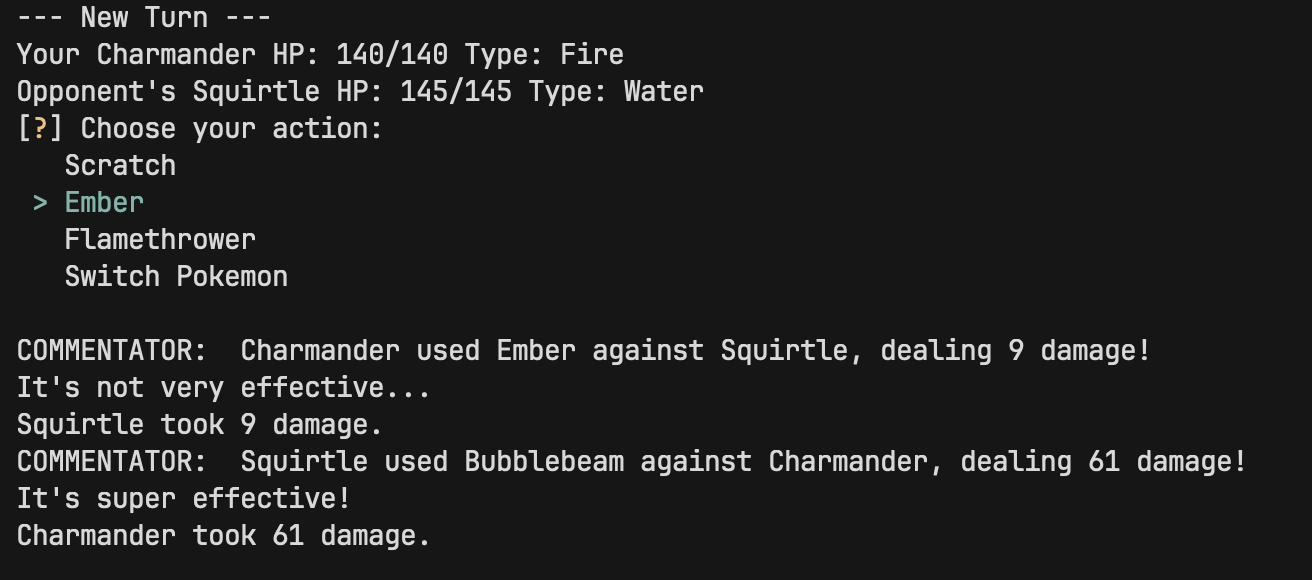Click the "Squirtle took 9 damage." line
Image resolution: width=1312 pixels, height=580 pixels.
[200, 424]
